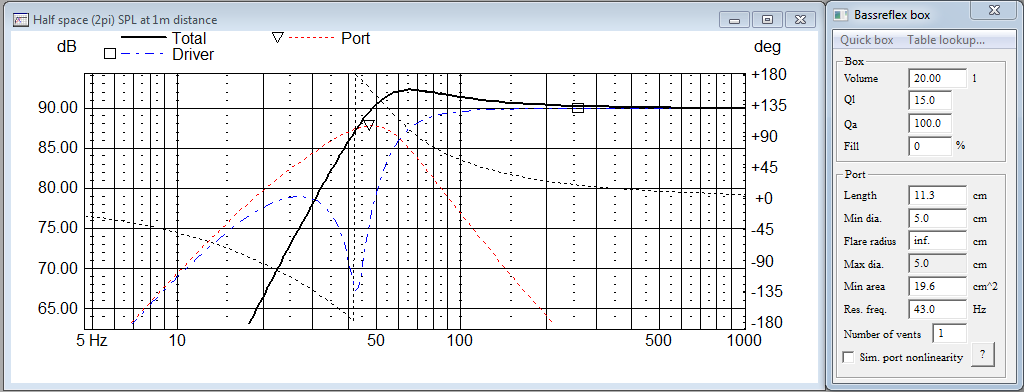Maximize the SPL graph window
The width and height of the screenshot is (1024, 392).
point(767,20)
